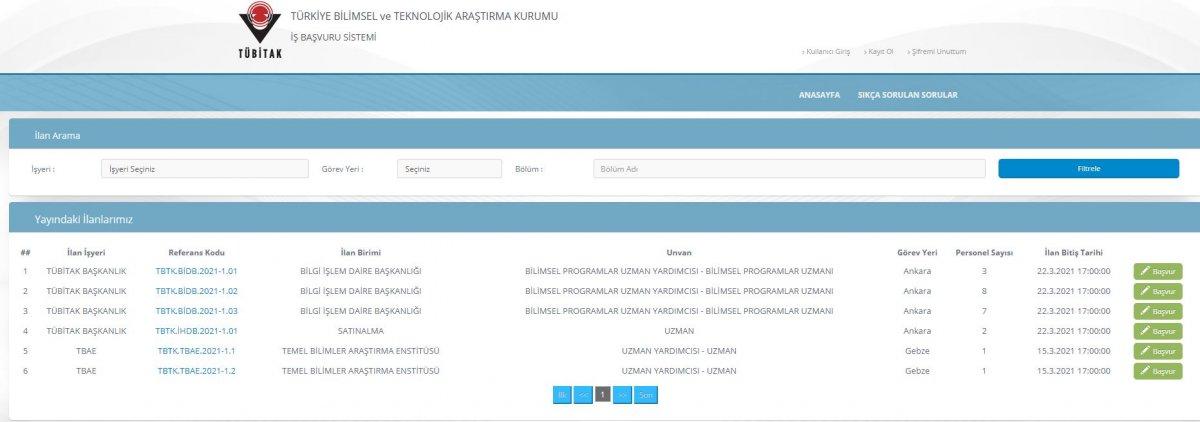Go to the ANASAYFA menu item
Screen dimensions: 1200x422
819,95
